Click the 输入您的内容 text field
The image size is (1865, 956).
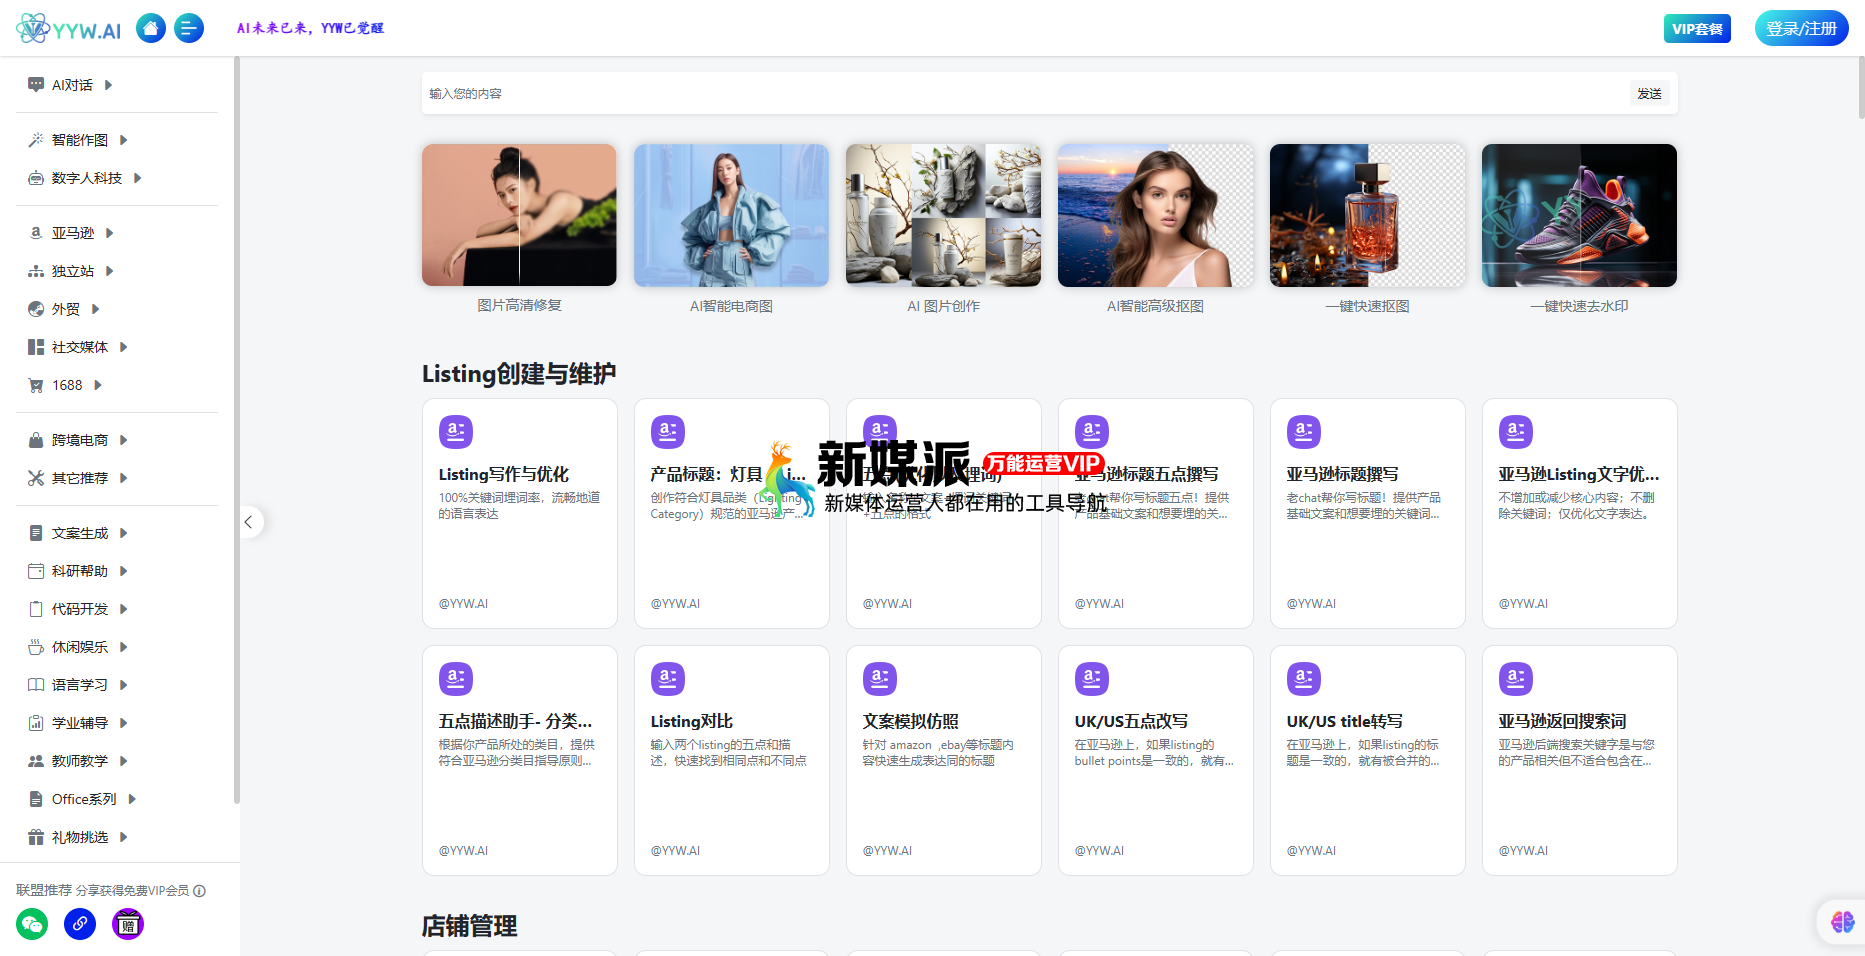tap(1025, 93)
